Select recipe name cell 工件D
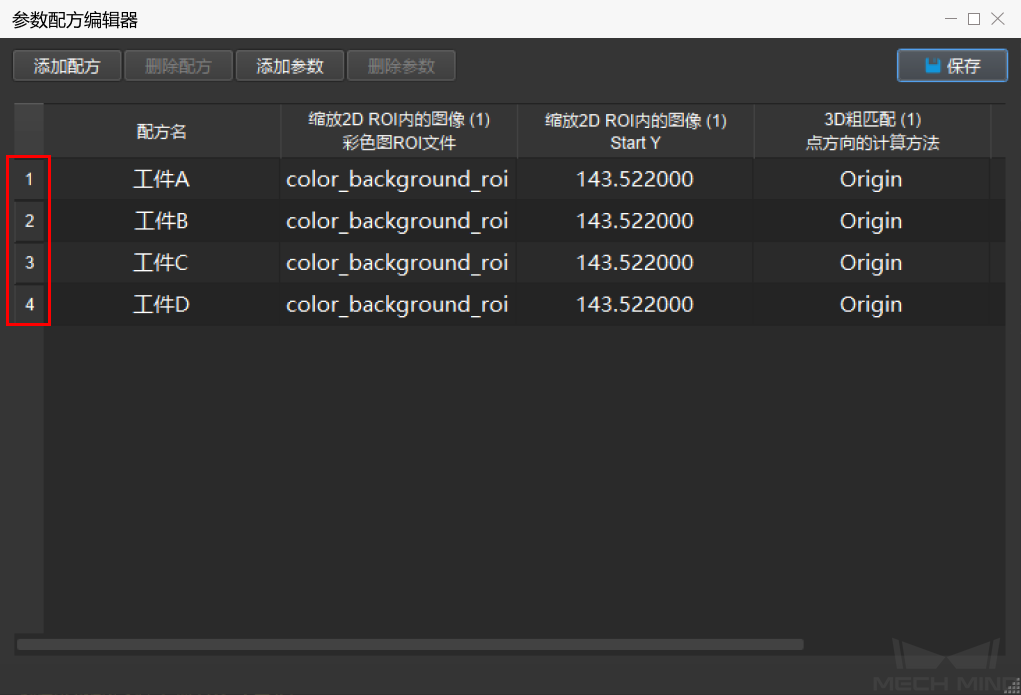Viewport: 1021px width, 695px height. click(161, 304)
